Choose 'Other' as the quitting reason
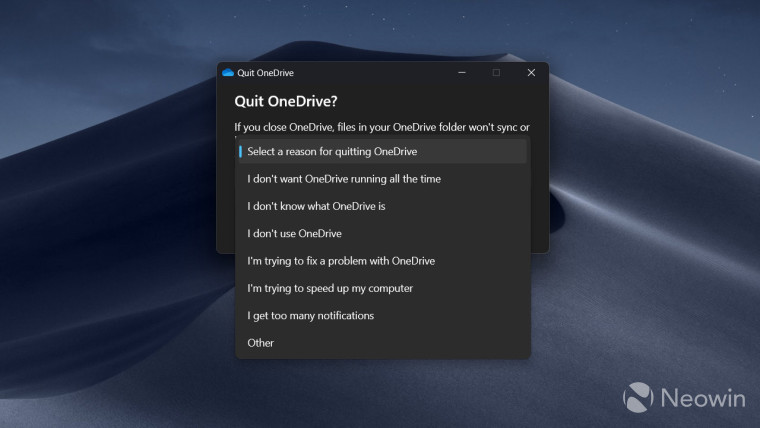This screenshot has height=428, width=760. tap(382, 343)
